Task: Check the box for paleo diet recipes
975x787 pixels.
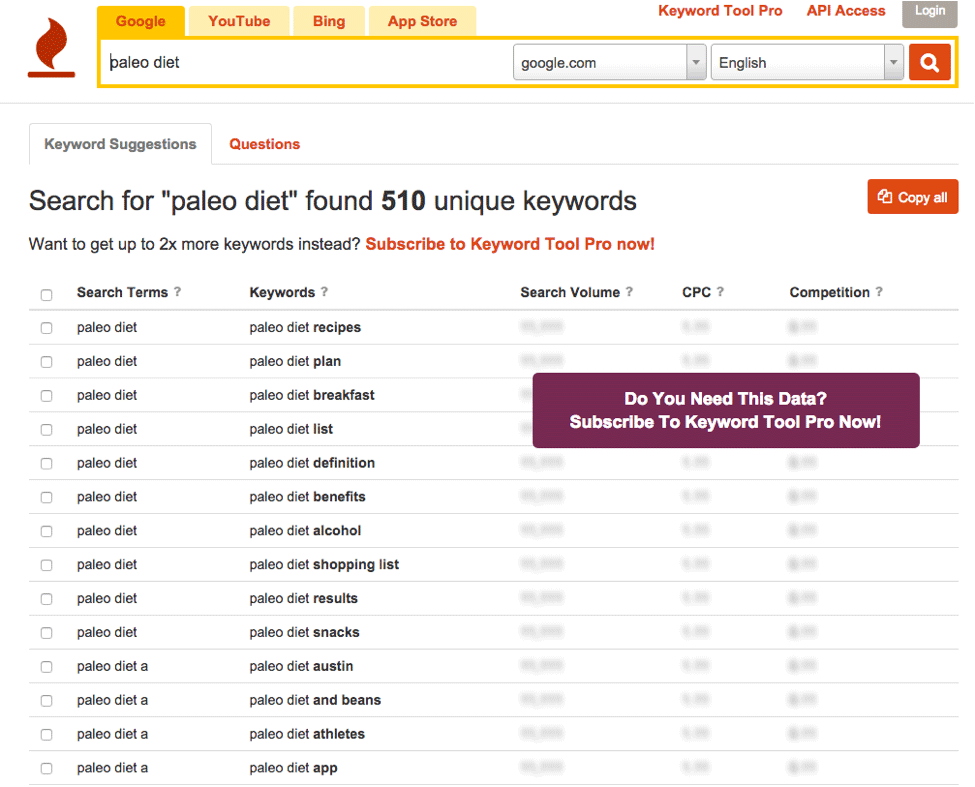Action: [x=47, y=328]
